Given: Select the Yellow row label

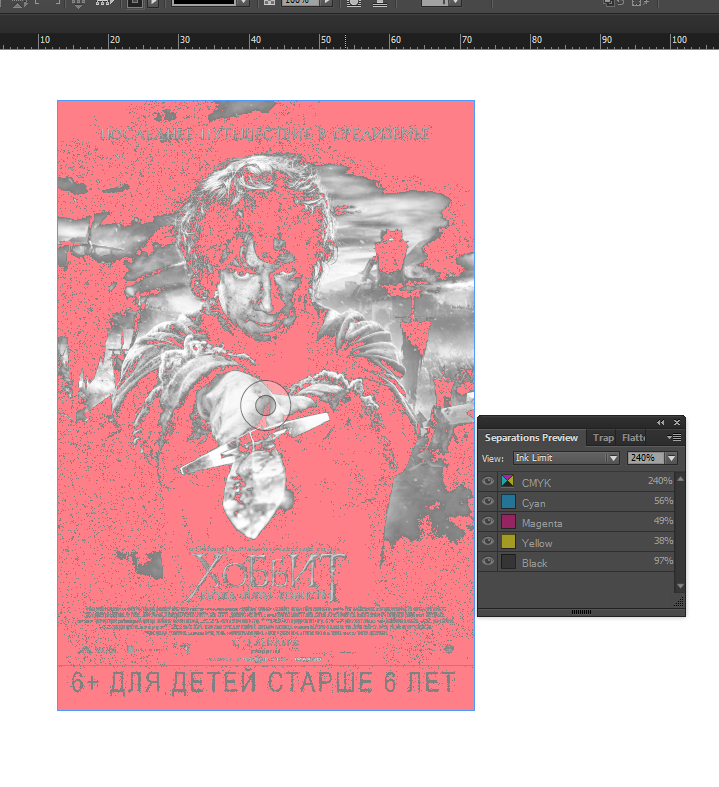Looking at the screenshot, I should point(537,543).
